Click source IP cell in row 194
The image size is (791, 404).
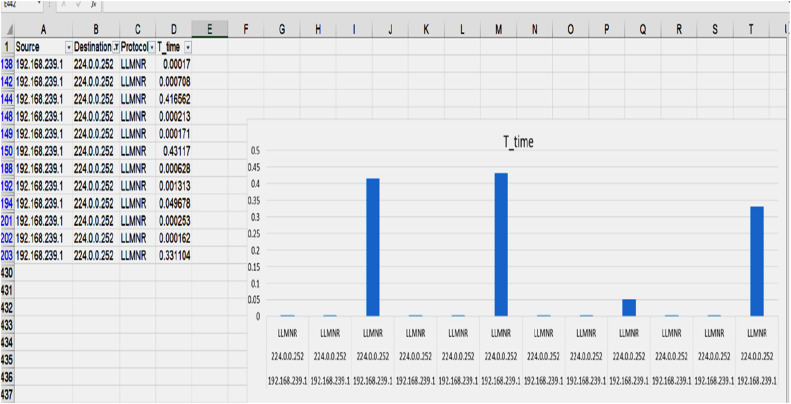coord(43,203)
